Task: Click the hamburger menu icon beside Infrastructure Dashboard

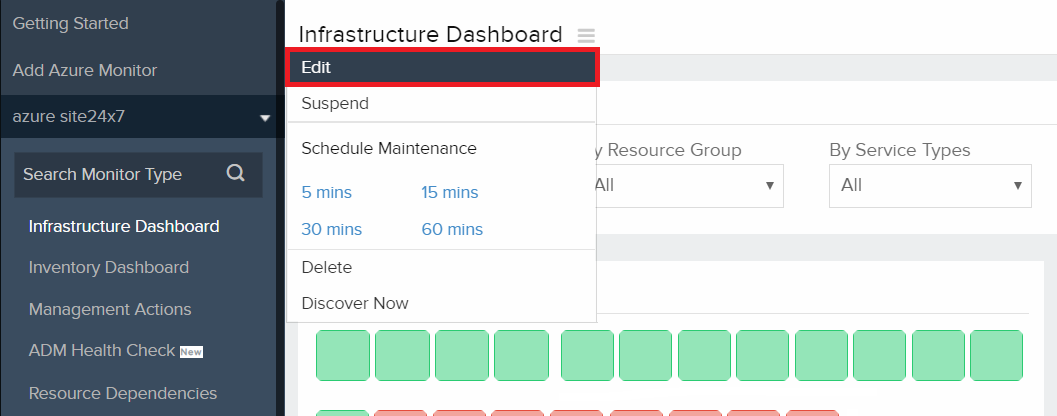Action: coord(586,35)
